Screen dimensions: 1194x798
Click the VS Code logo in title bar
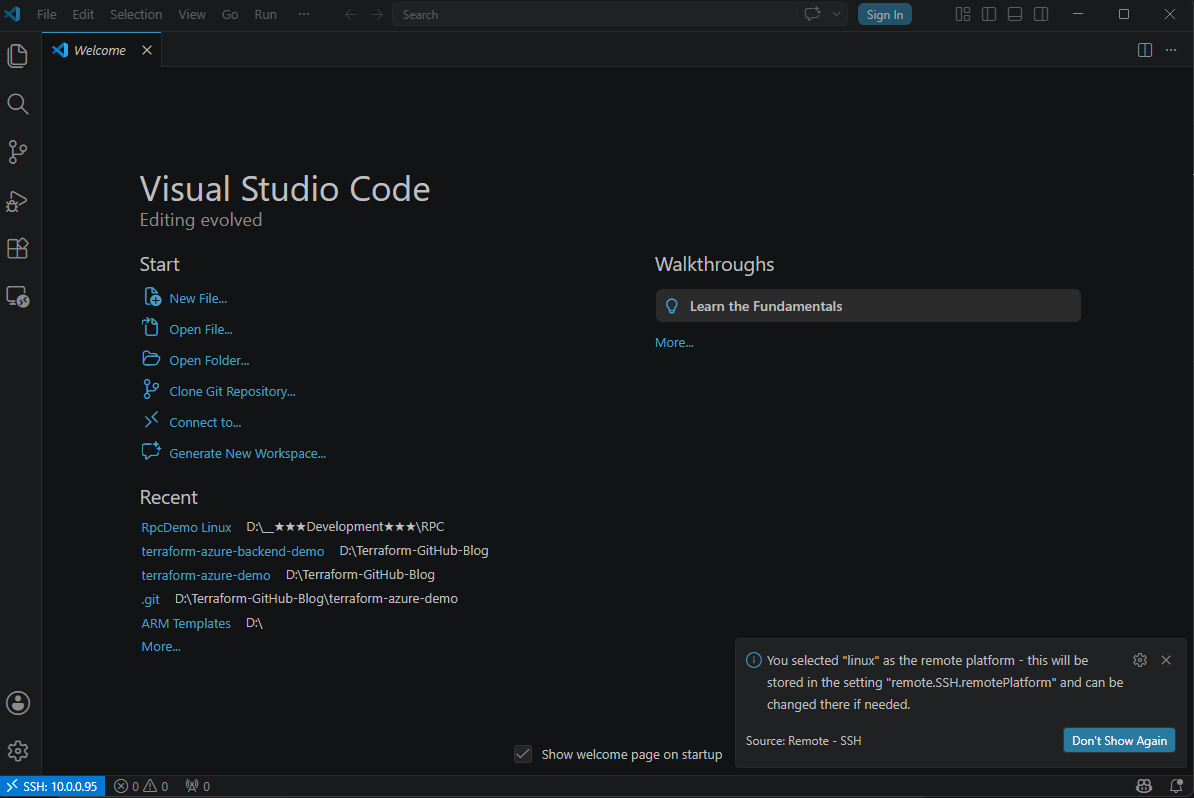[x=13, y=14]
